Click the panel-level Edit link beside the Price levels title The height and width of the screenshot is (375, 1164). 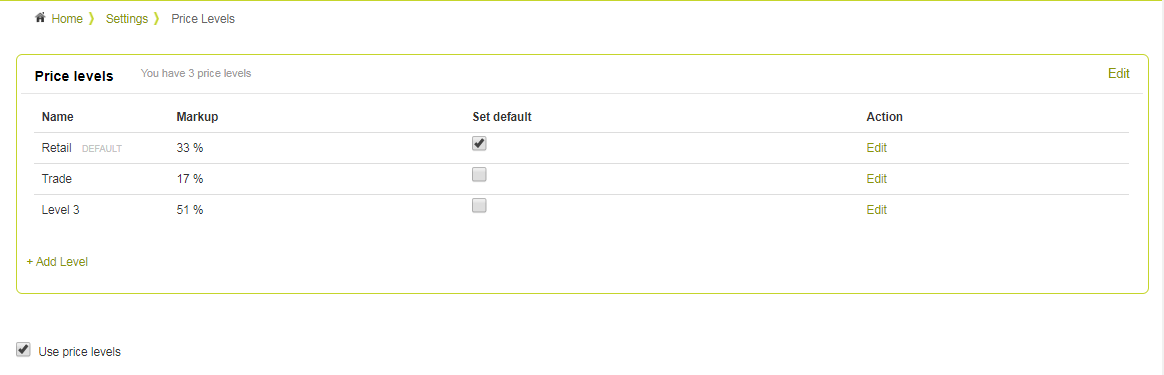tap(1119, 74)
